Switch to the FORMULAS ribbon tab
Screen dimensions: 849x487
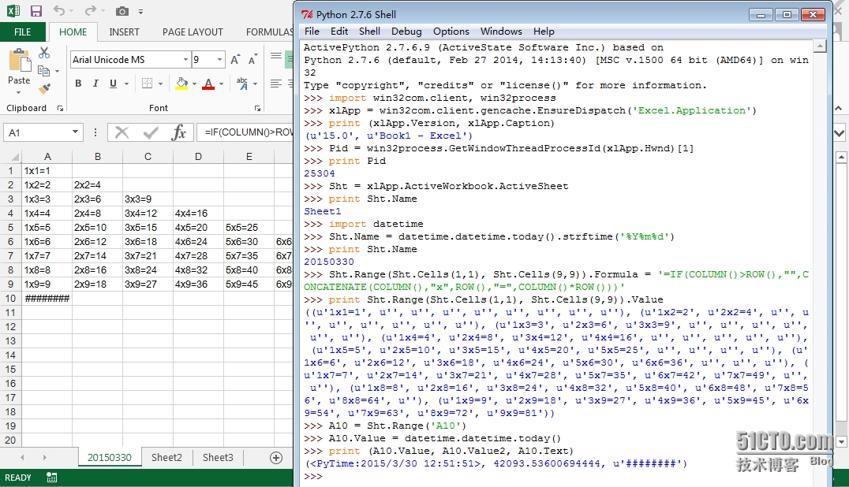269,32
